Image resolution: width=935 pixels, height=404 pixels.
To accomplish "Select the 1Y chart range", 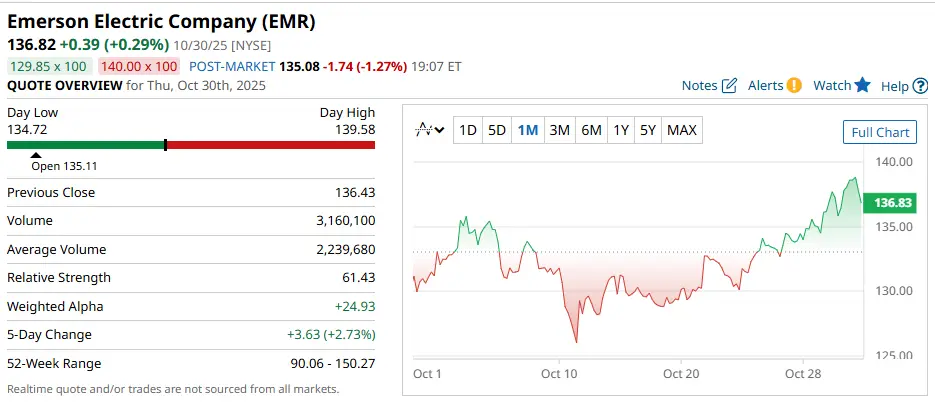I will click(x=621, y=130).
